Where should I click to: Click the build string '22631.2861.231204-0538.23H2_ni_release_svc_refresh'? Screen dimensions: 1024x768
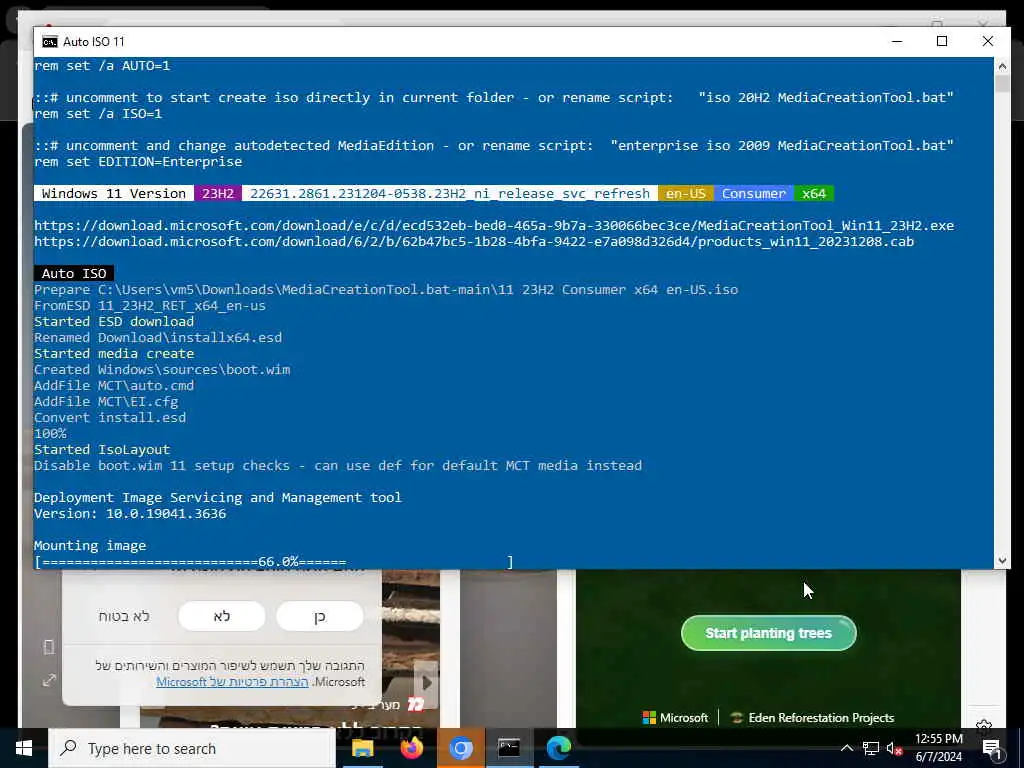450,194
